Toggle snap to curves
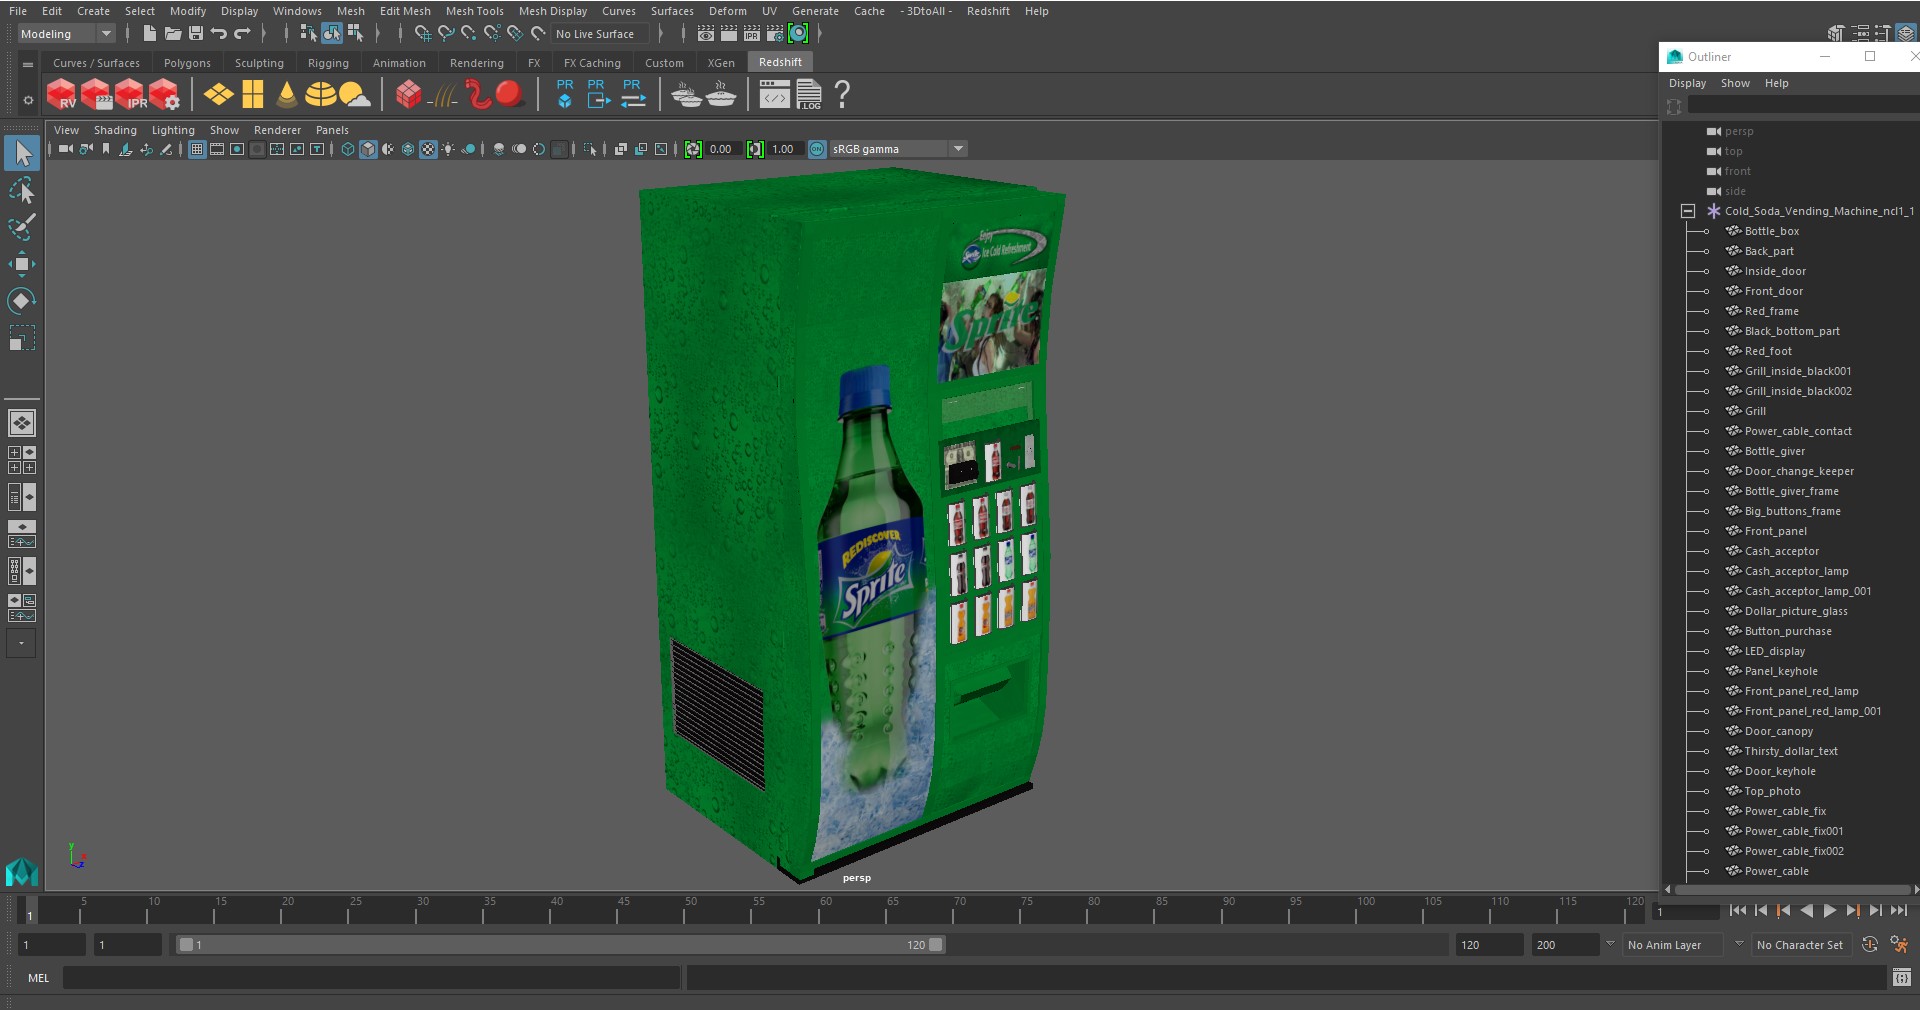This screenshot has width=1920, height=1010. tap(446, 33)
